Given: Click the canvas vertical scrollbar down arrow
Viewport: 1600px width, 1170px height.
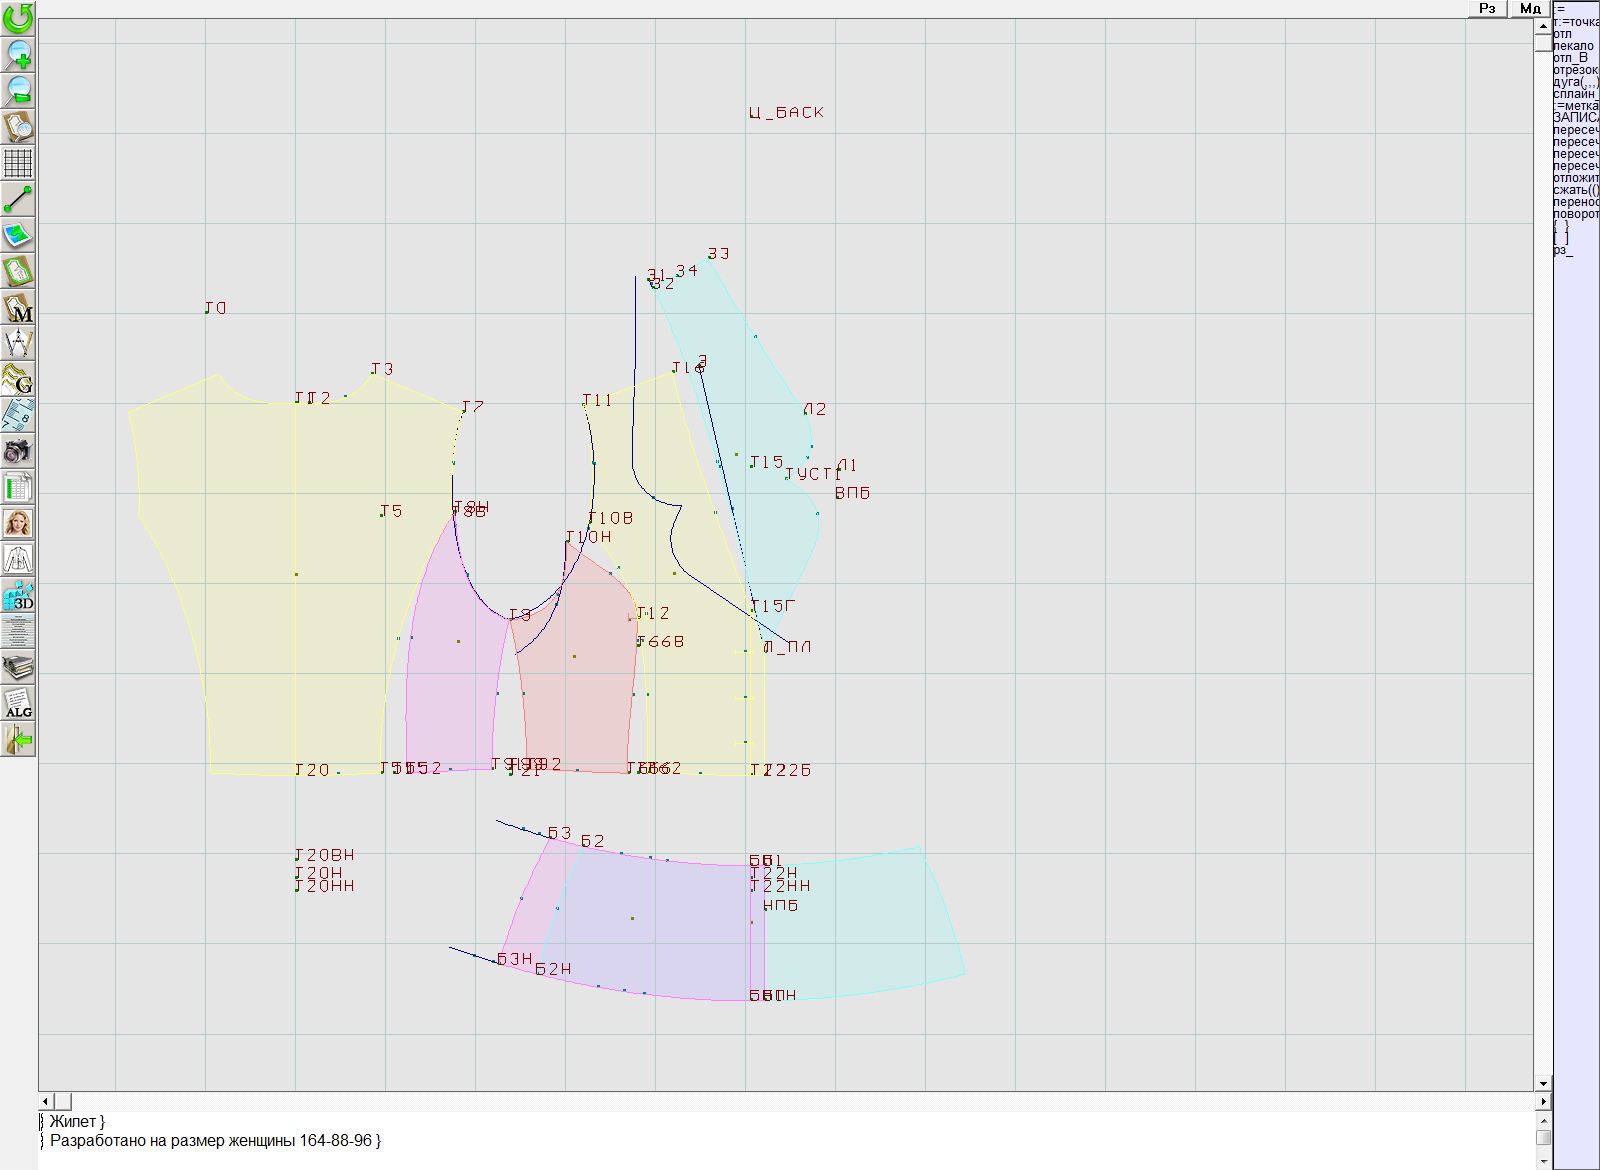Looking at the screenshot, I should click(x=1543, y=1083).
